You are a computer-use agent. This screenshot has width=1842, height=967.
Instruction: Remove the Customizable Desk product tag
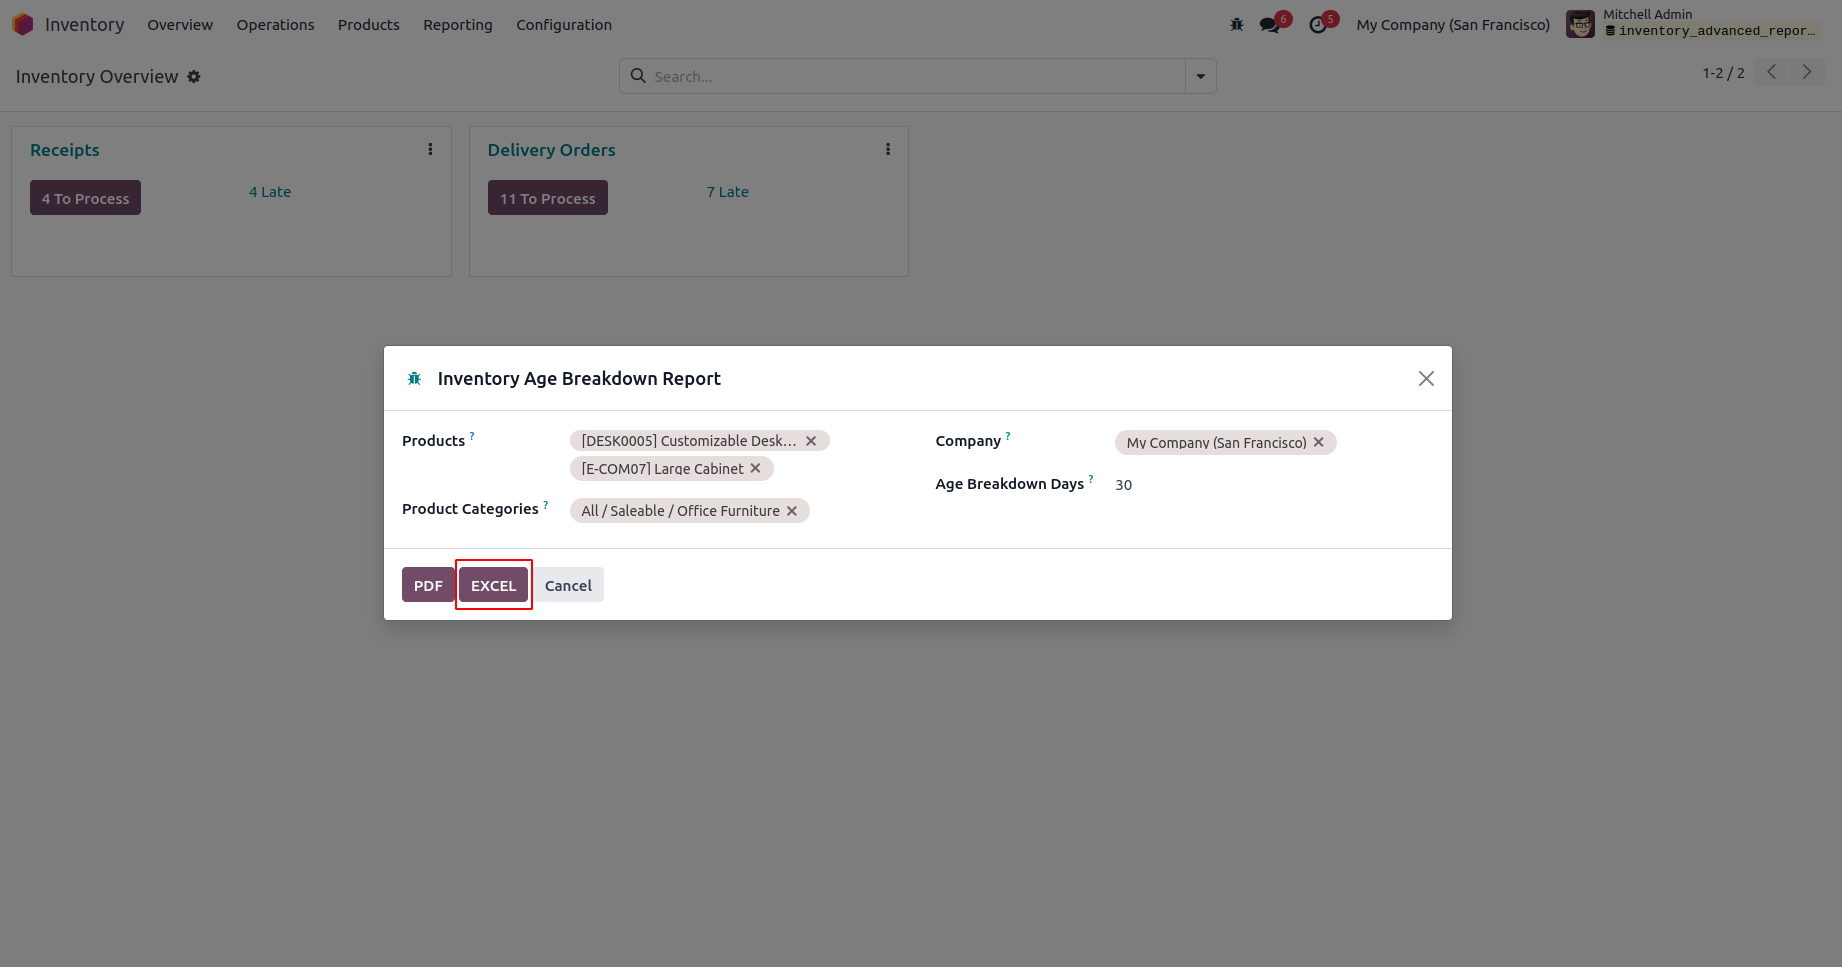(811, 441)
